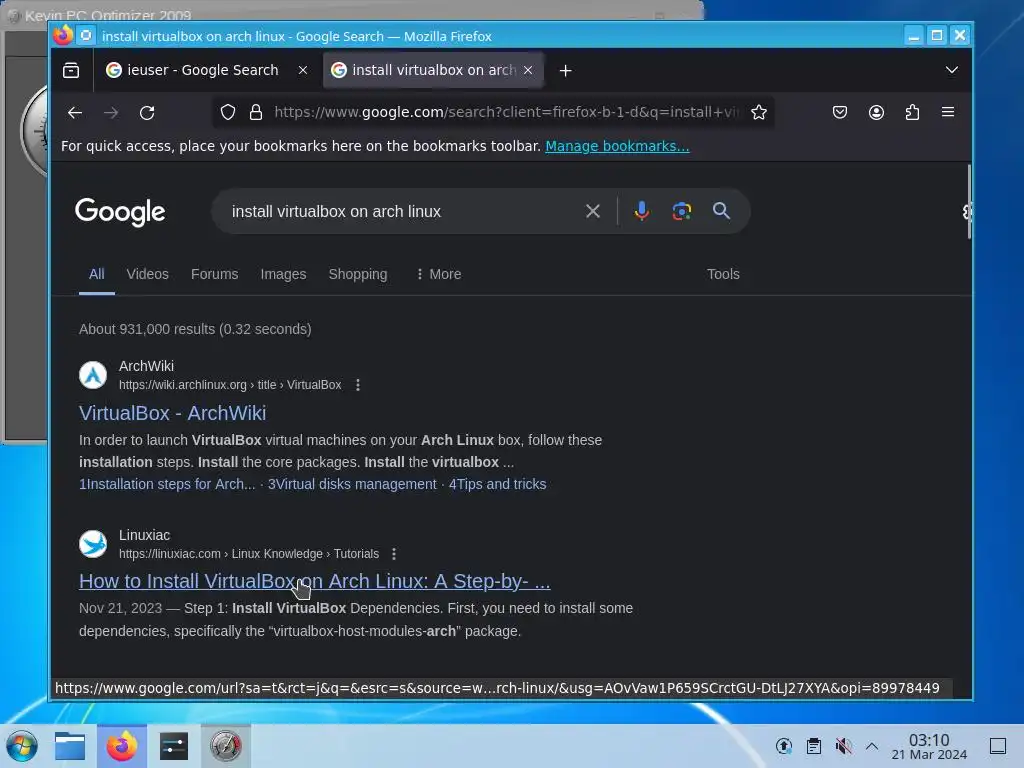Open the file manager from the taskbar
This screenshot has width=1024, height=768.
point(69,746)
